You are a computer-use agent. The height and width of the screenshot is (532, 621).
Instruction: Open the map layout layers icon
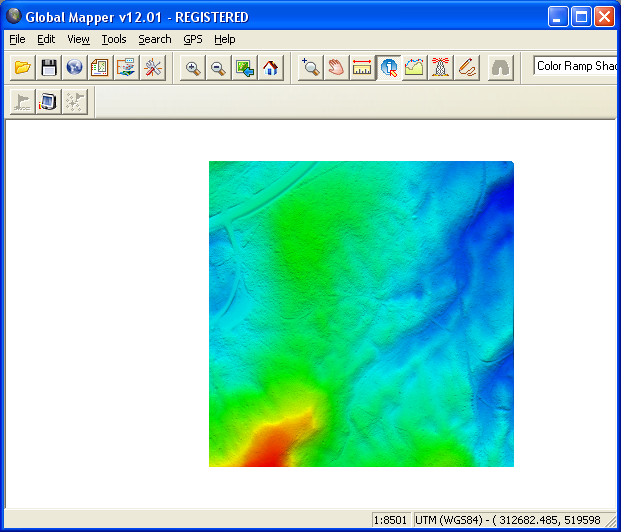126,68
